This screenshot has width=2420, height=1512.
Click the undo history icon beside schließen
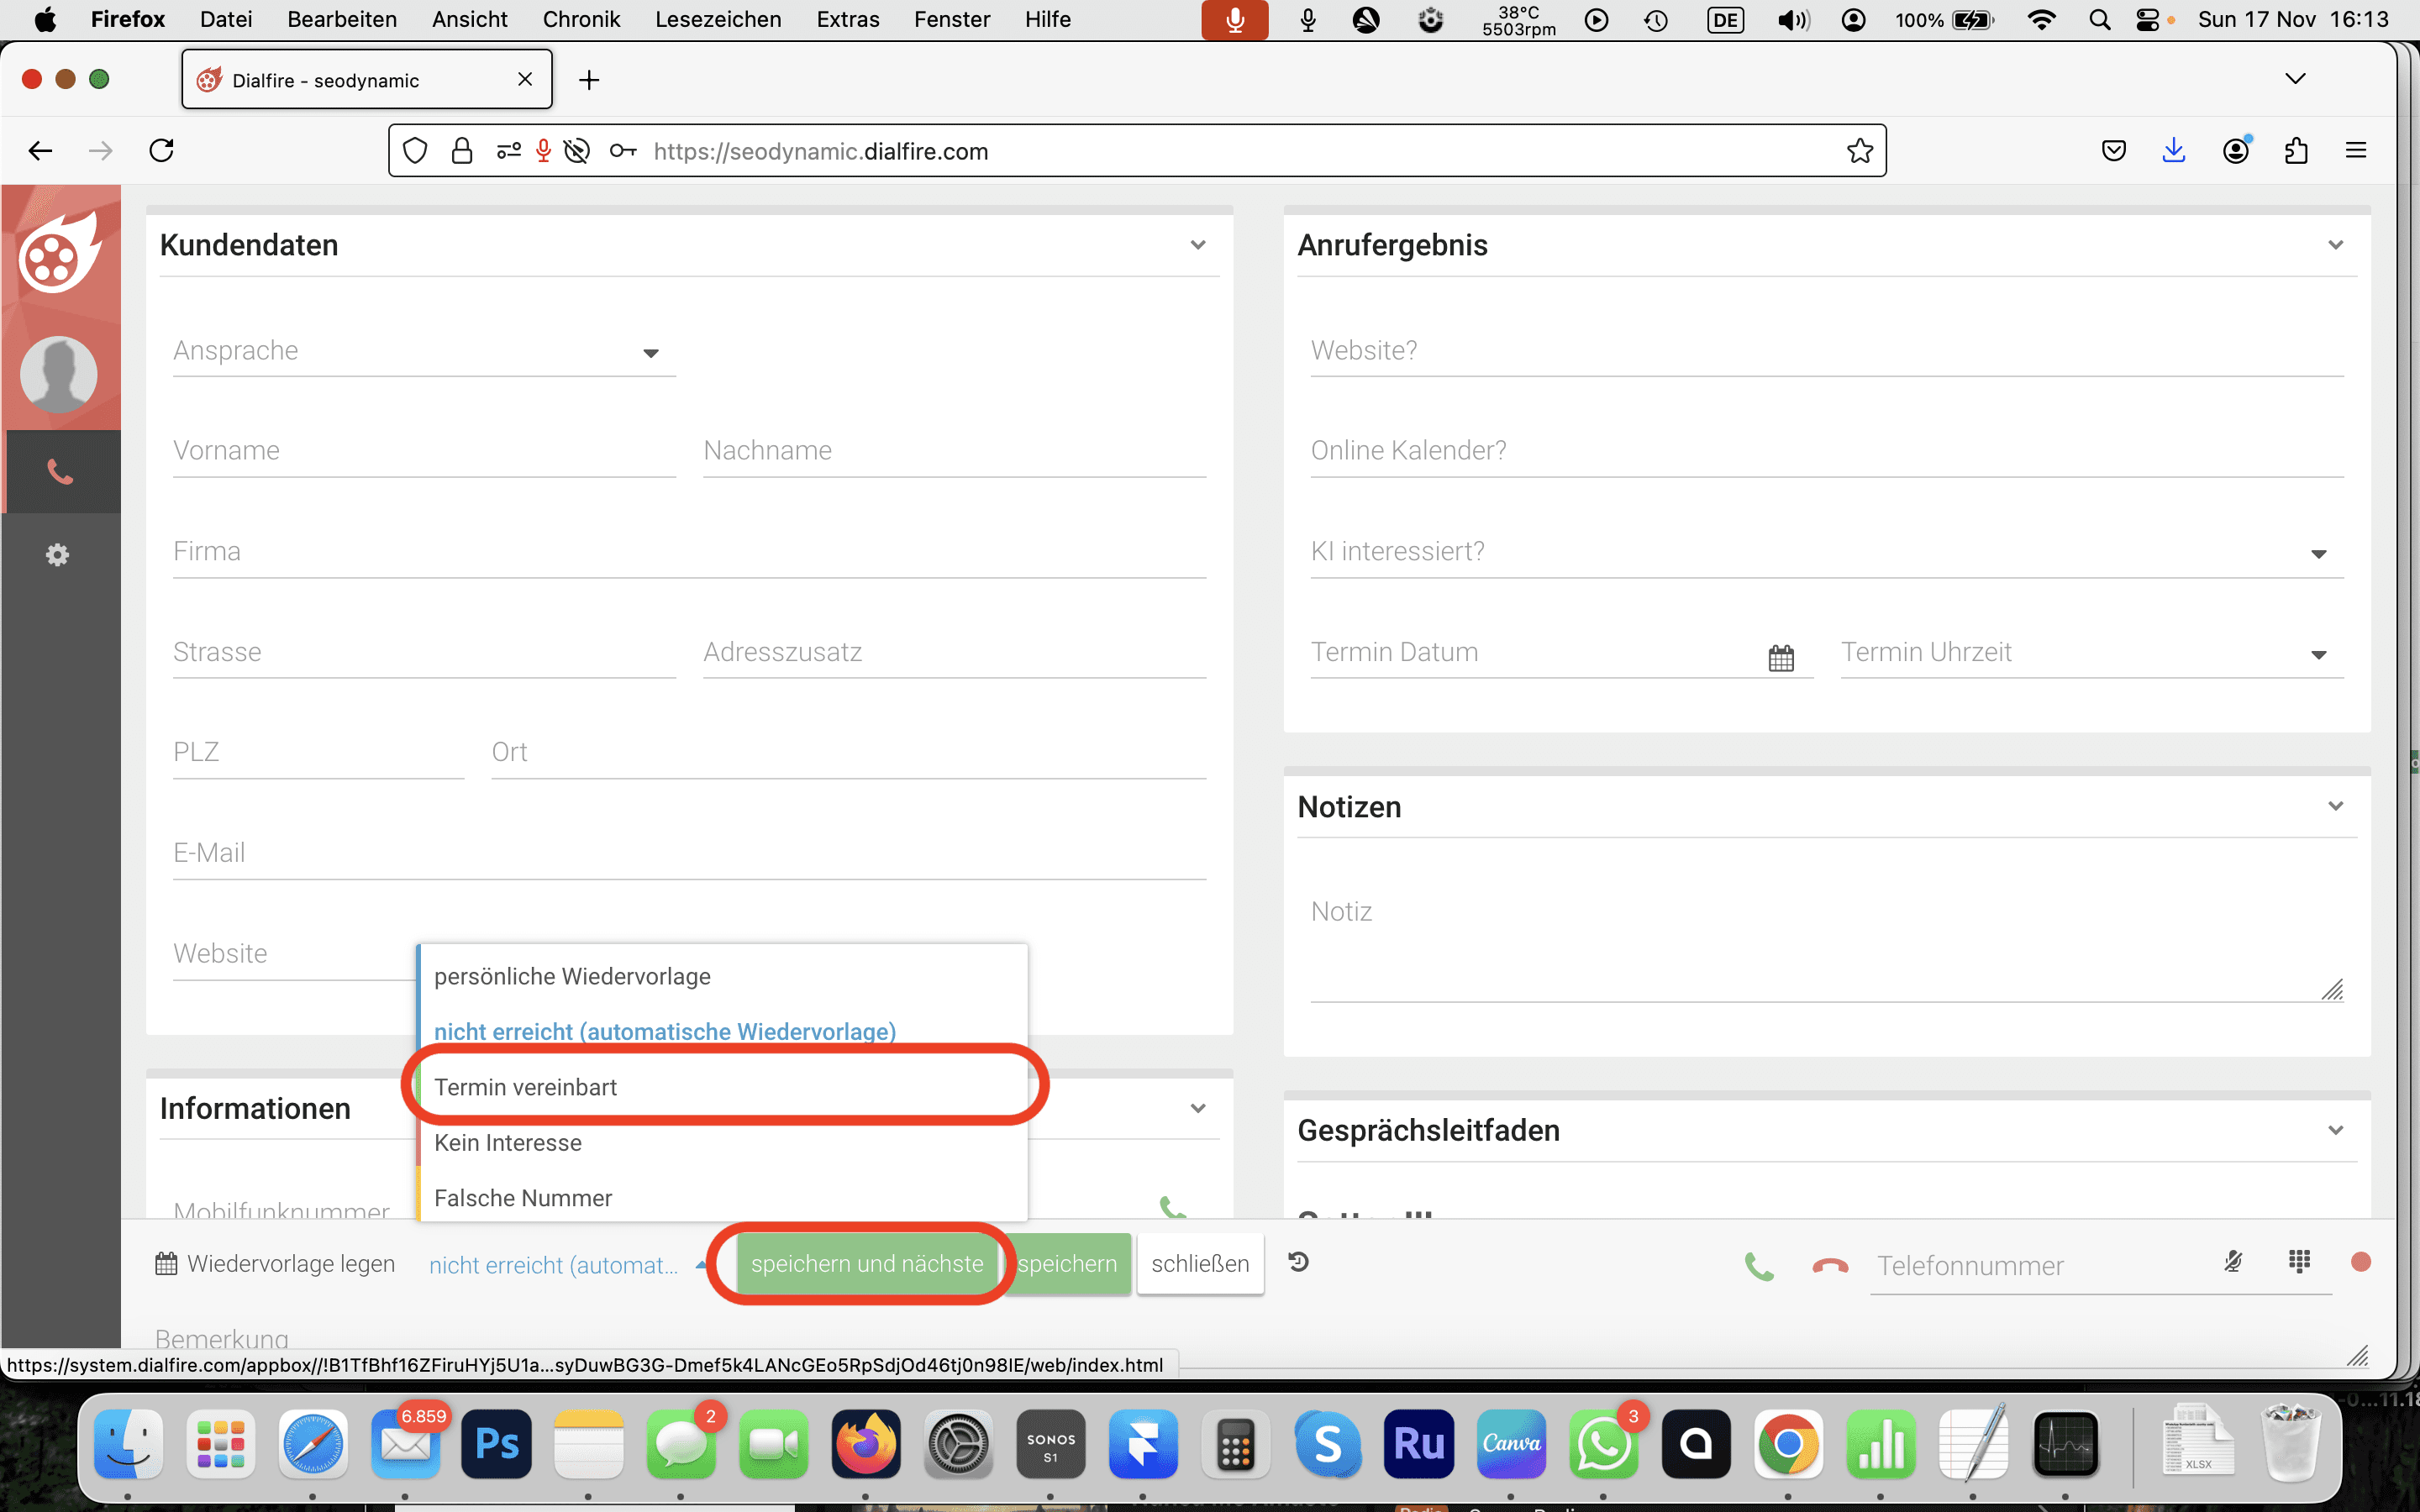(1298, 1262)
